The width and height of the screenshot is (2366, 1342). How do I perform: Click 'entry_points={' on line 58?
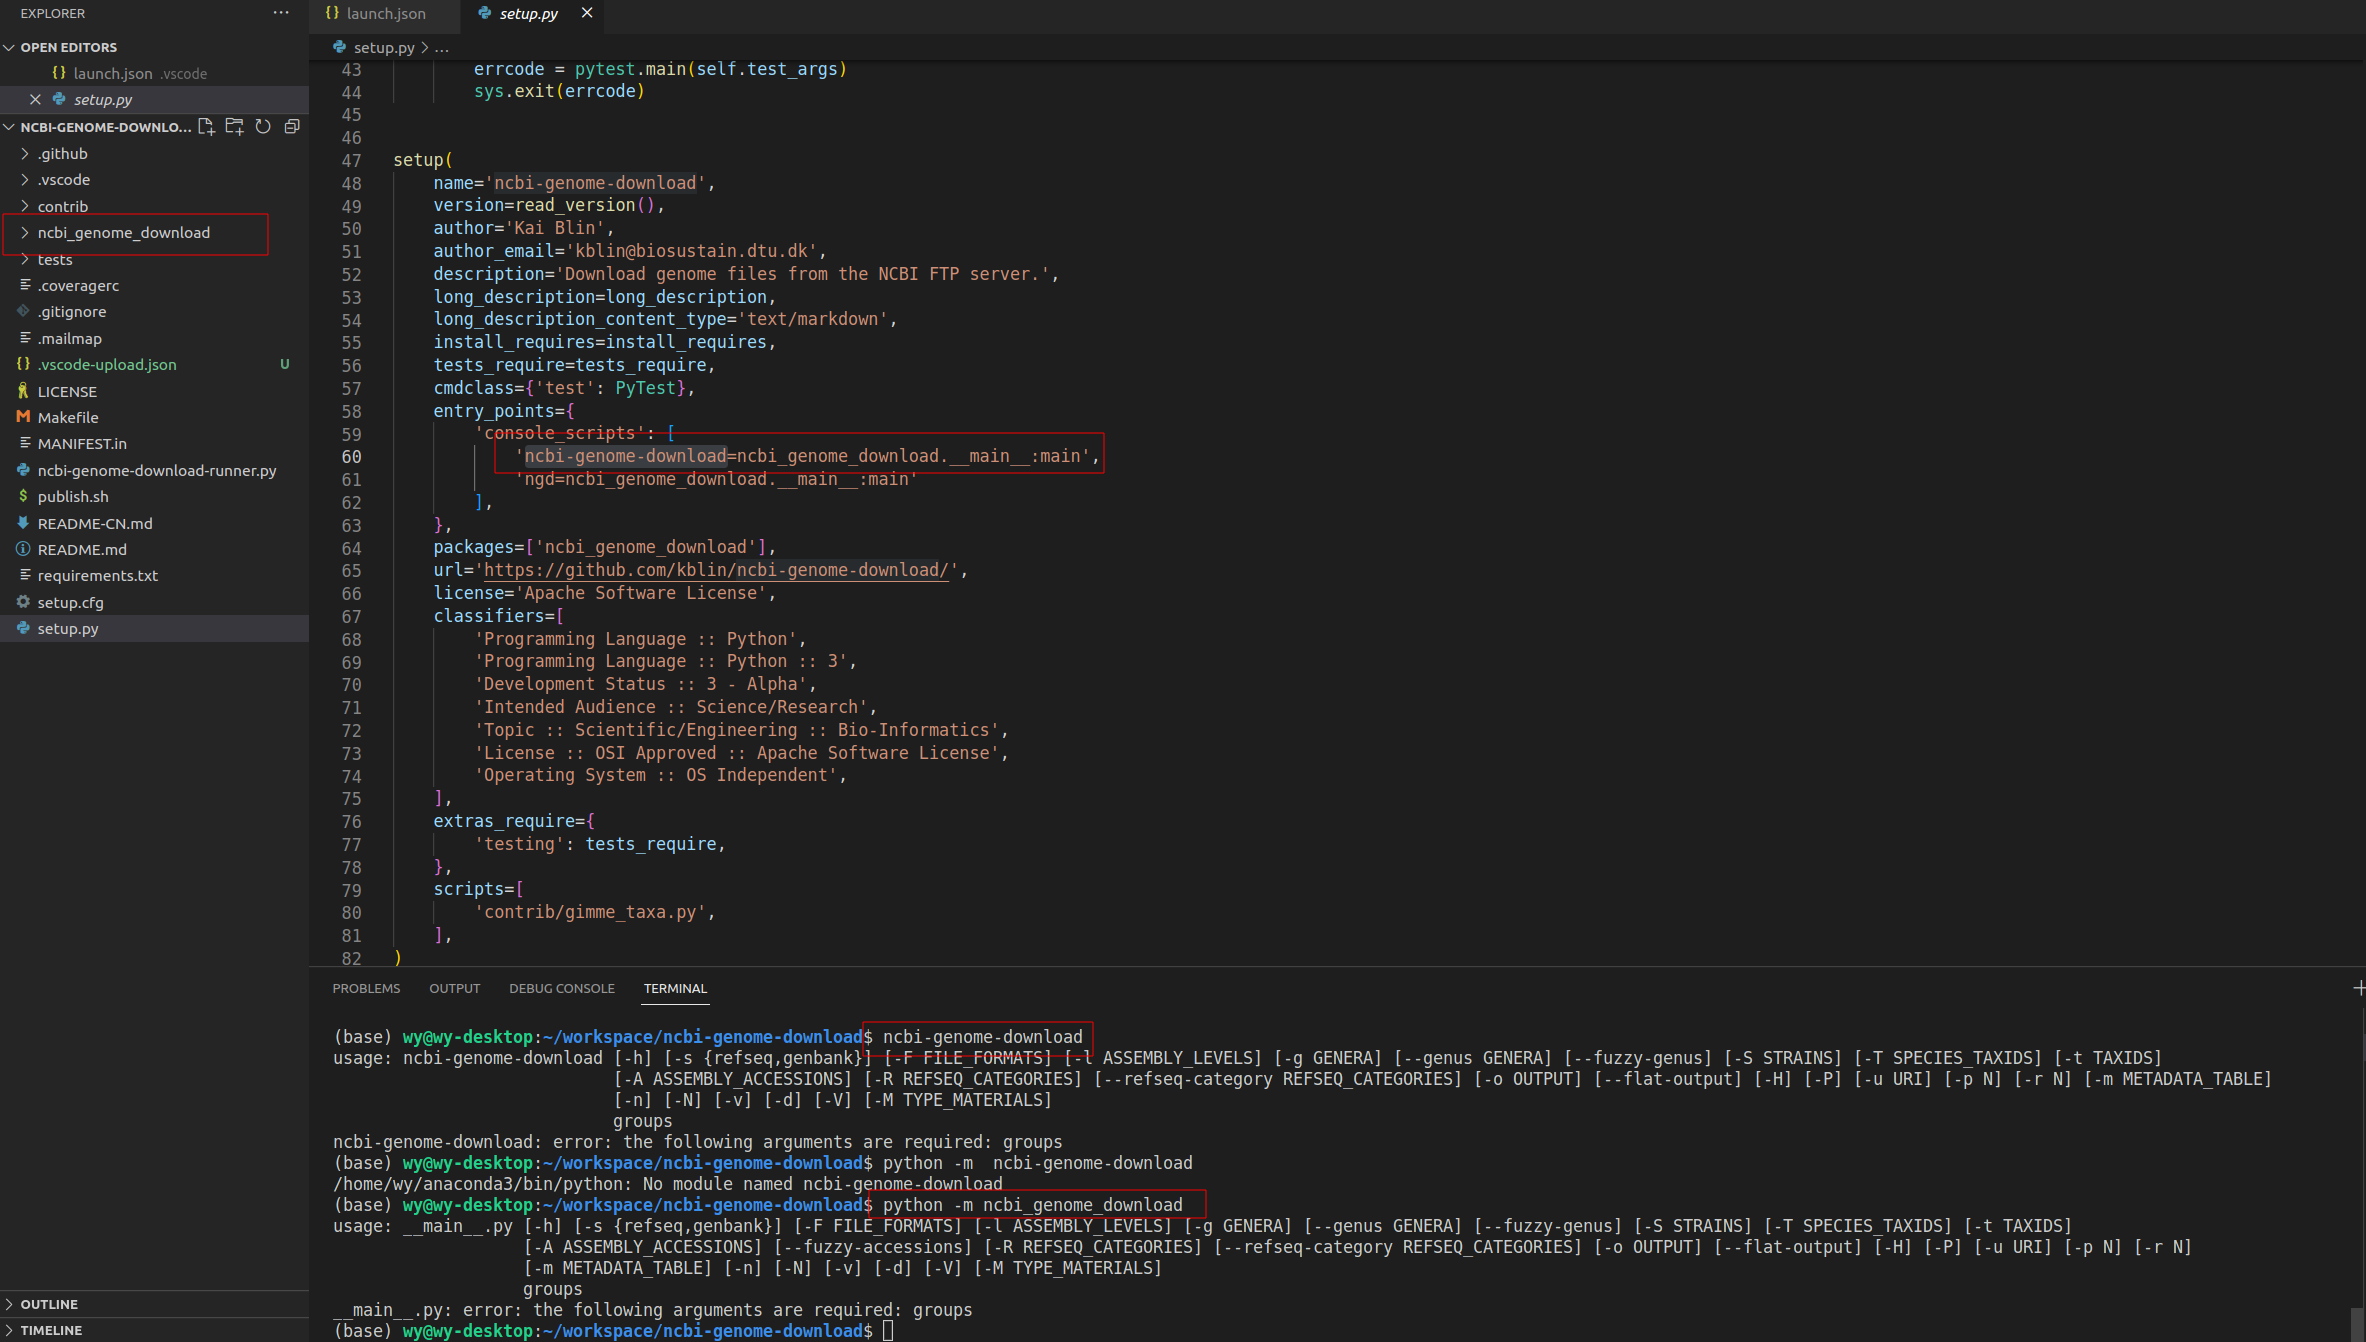point(504,411)
